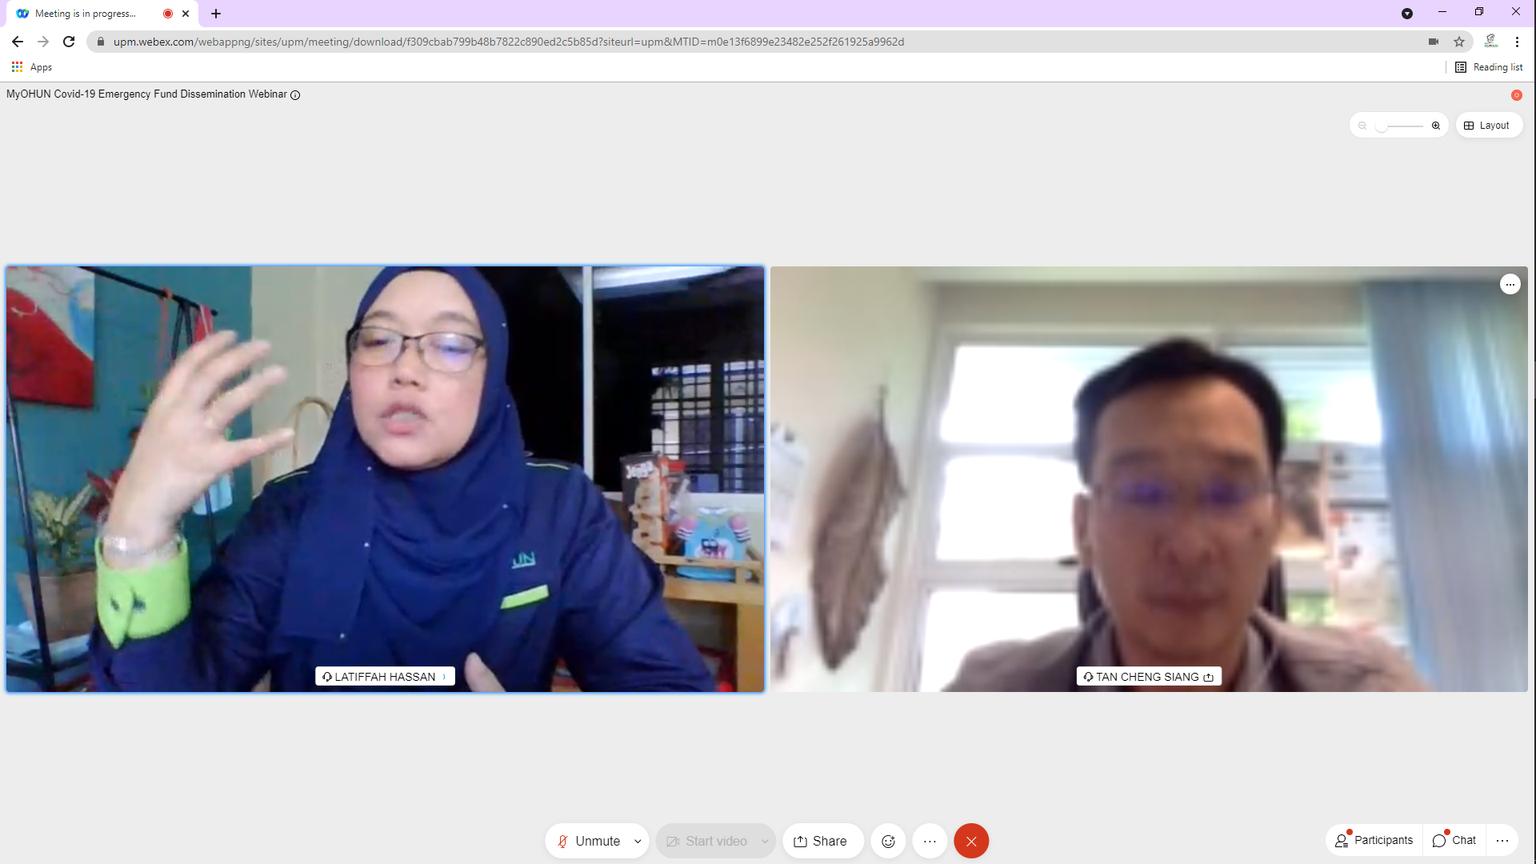This screenshot has height=864, width=1536.
Task: Share your screen with Share button
Action: pyautogui.click(x=821, y=841)
